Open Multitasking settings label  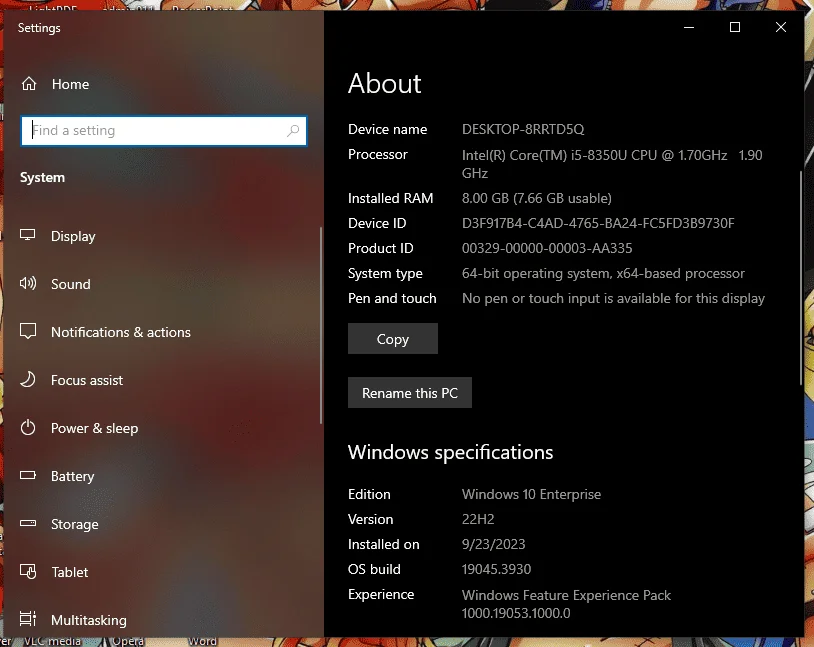89,620
